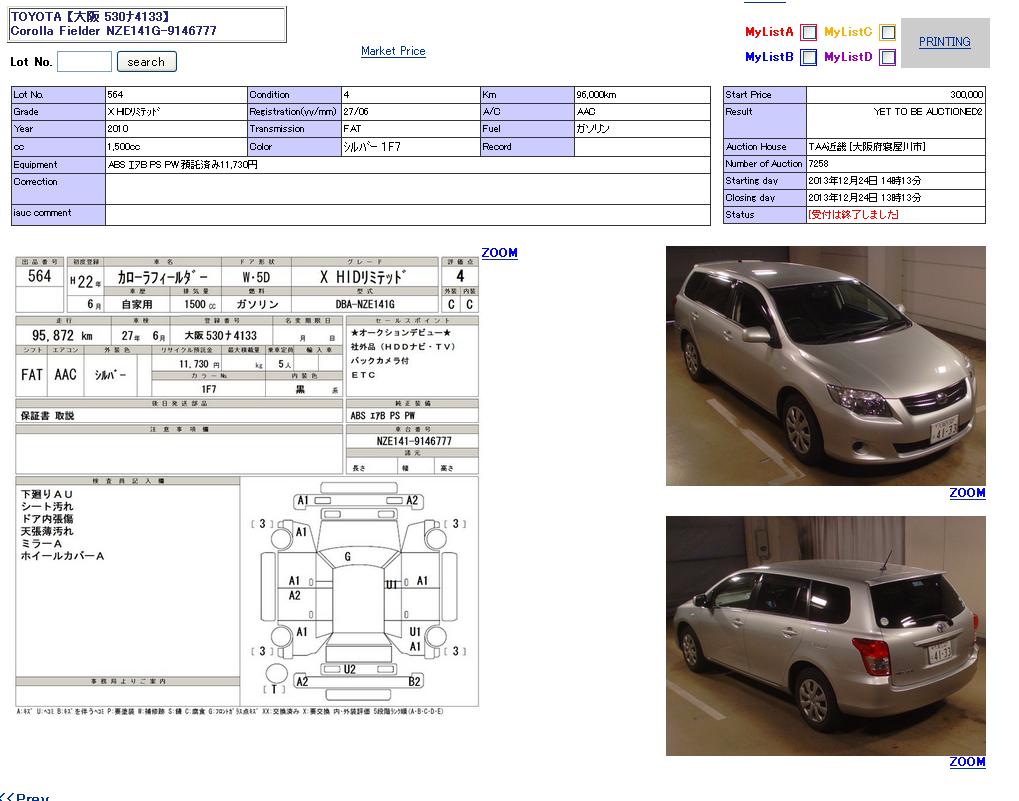The width and height of the screenshot is (1019, 801).
Task: Click the vehicle title box showing Corolla Fielder
Action: (147, 24)
